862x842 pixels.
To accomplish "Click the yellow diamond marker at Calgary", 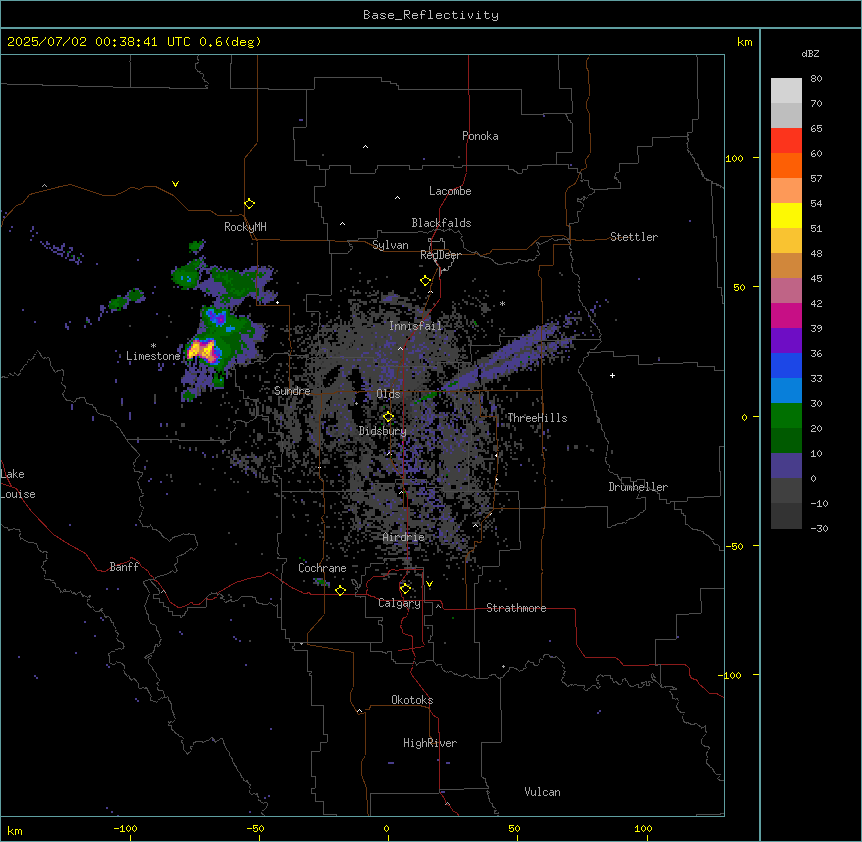I will point(405,589).
